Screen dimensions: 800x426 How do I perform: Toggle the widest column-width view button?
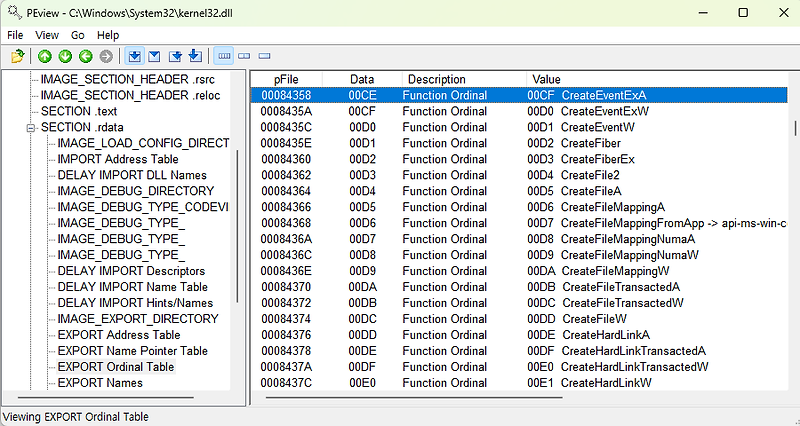[x=224, y=56]
